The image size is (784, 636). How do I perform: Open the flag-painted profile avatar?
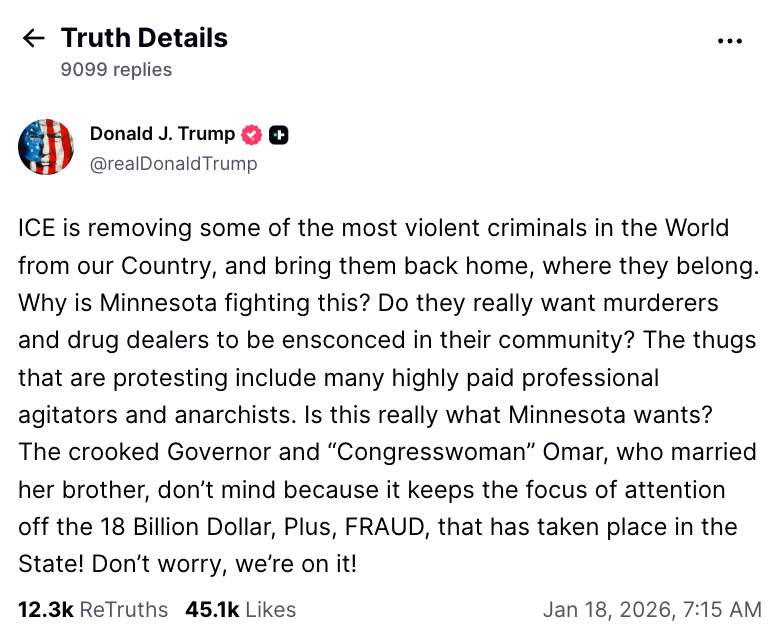(x=46, y=147)
